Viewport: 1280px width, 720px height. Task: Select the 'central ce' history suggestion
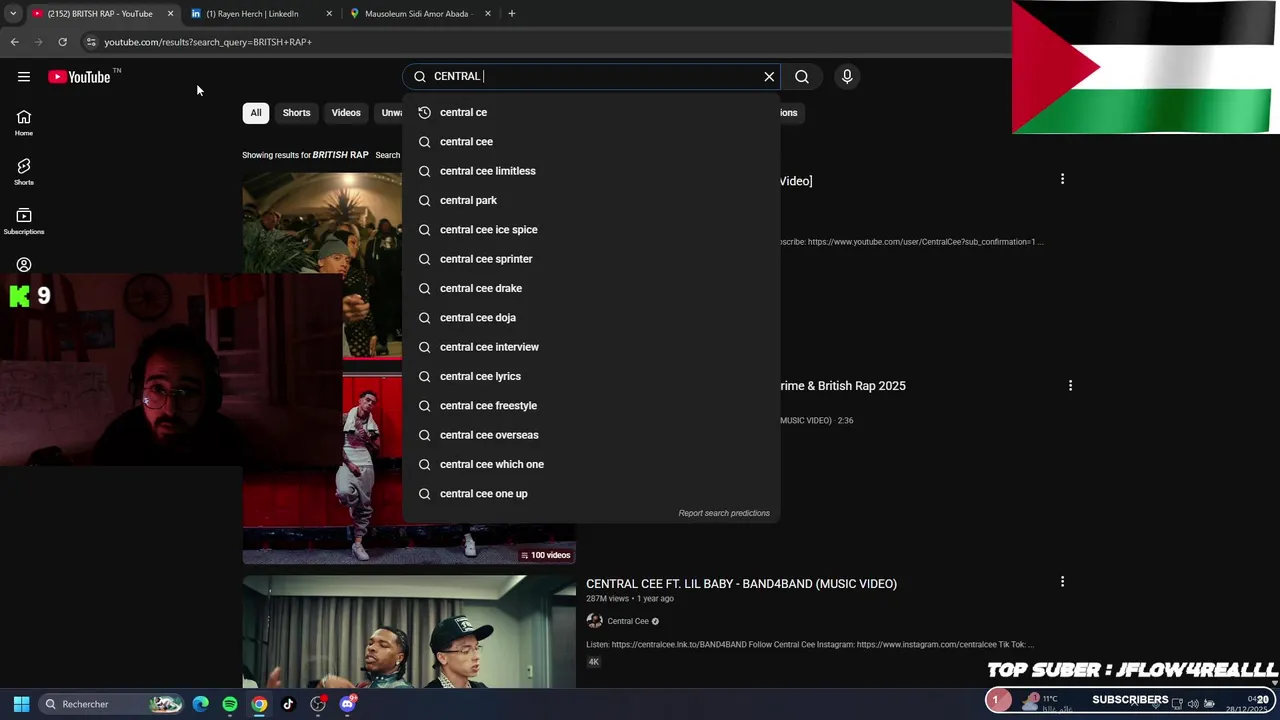pos(591,112)
